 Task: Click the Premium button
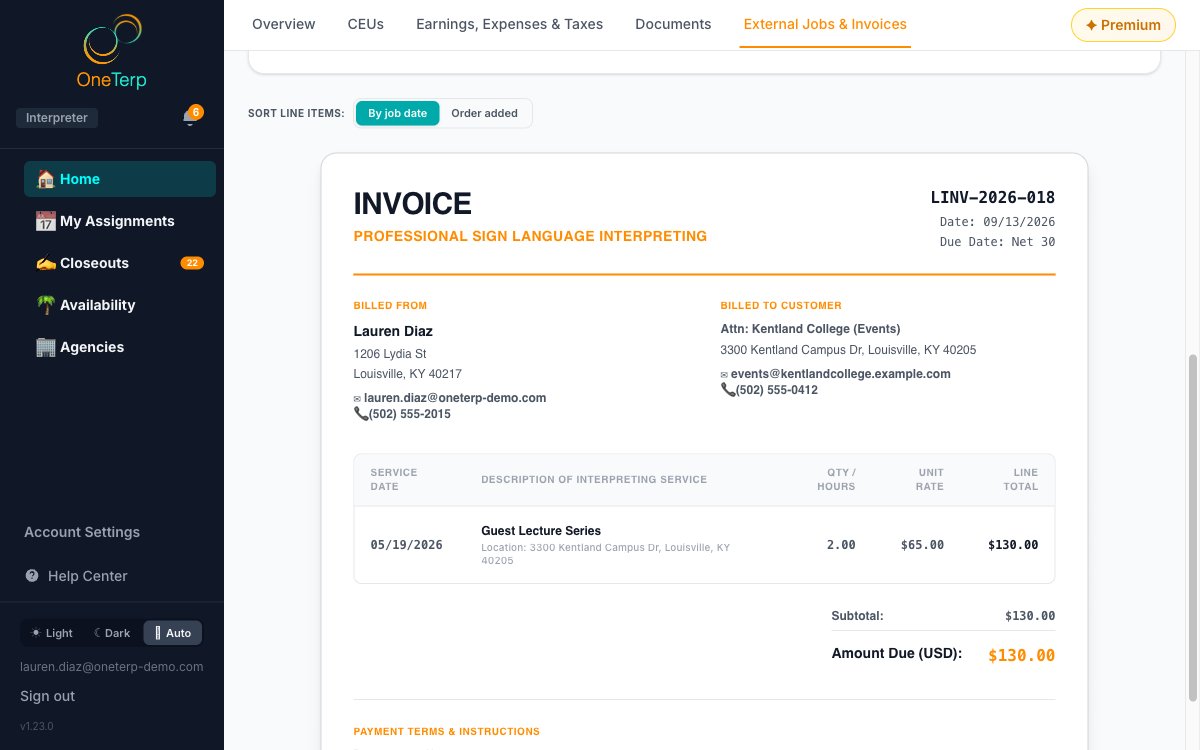(x=1123, y=25)
